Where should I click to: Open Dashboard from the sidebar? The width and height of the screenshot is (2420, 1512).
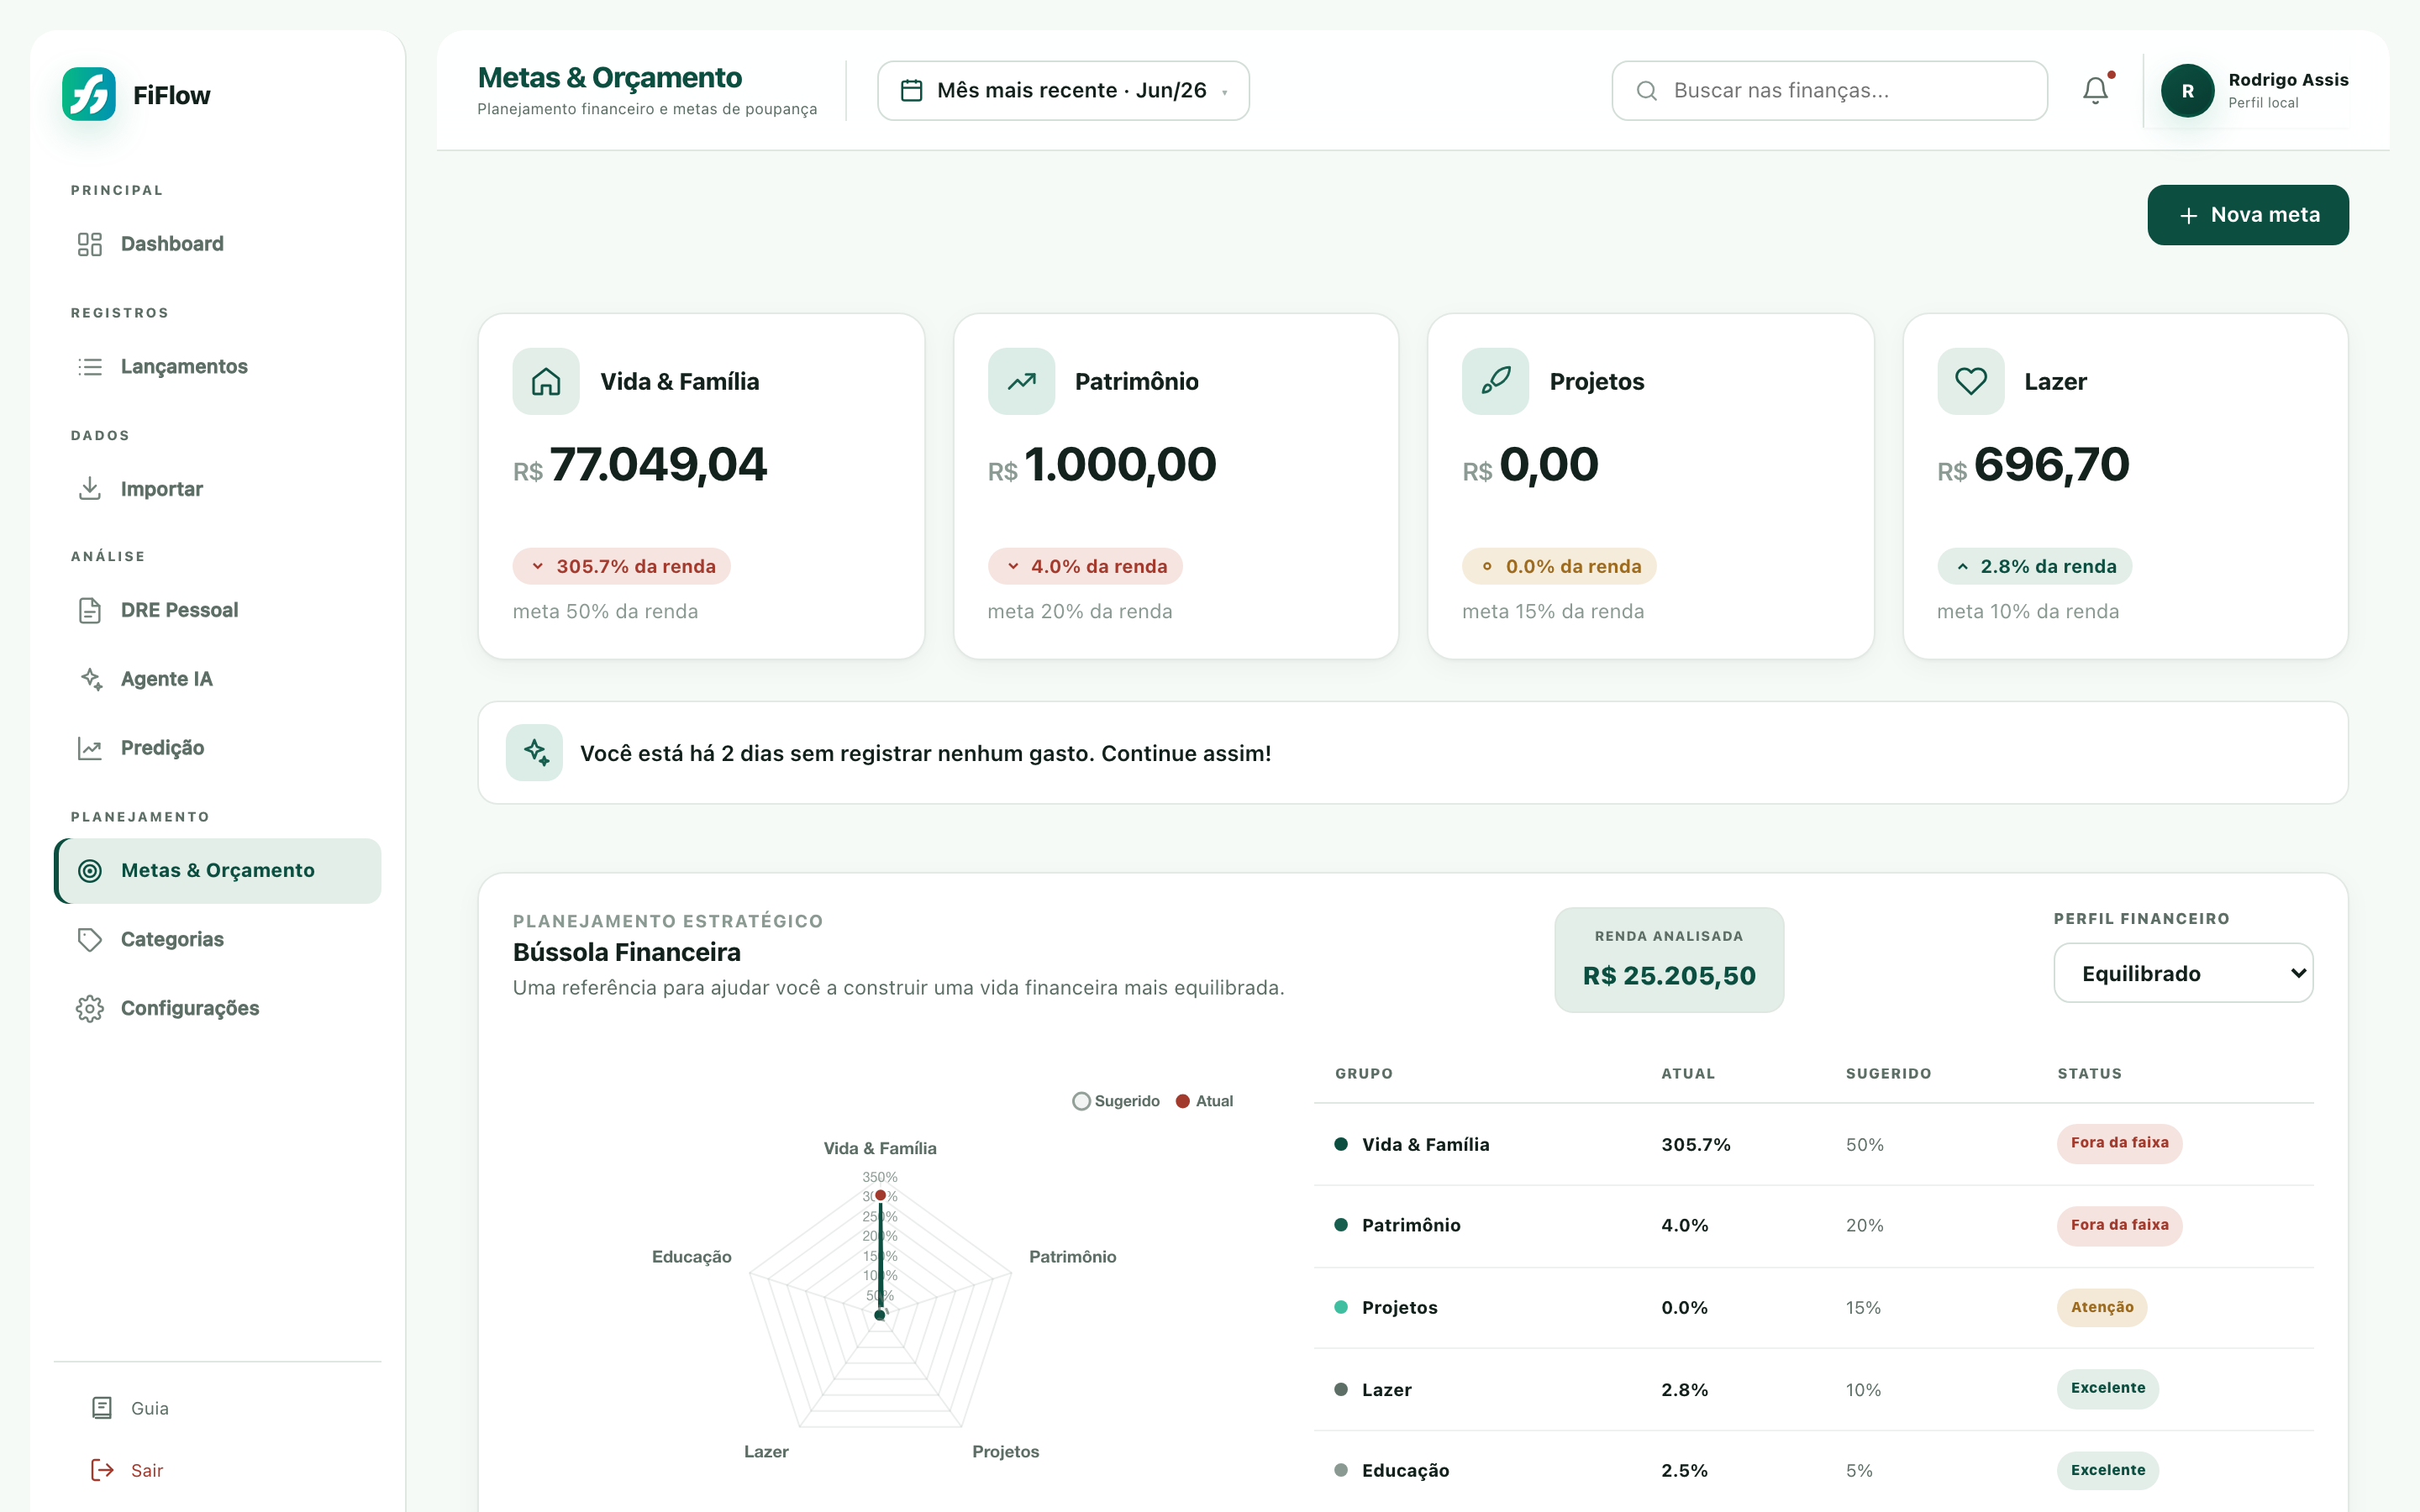[218, 244]
